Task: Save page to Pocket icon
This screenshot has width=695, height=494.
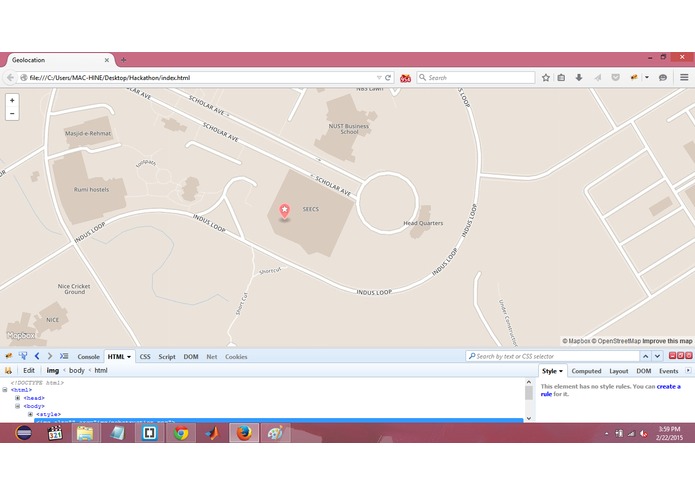Action: coord(615,78)
